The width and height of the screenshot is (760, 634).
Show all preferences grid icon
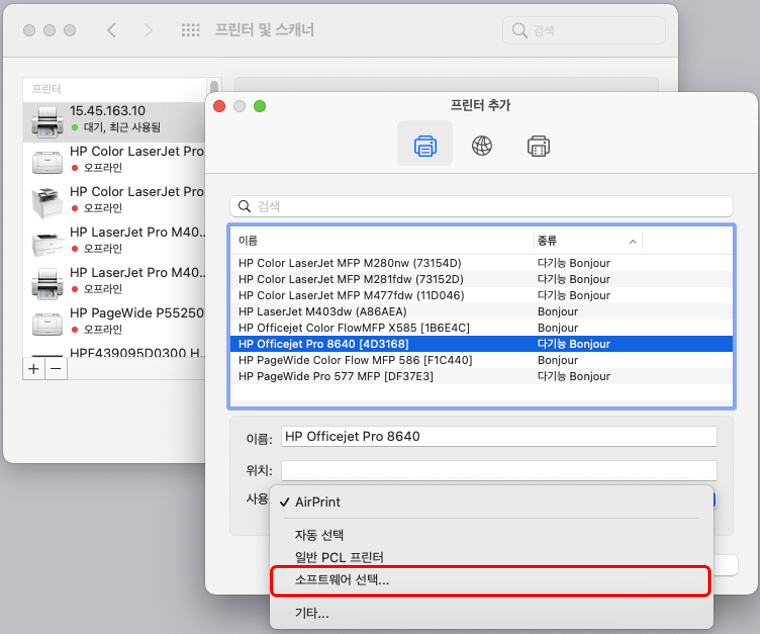click(x=190, y=30)
